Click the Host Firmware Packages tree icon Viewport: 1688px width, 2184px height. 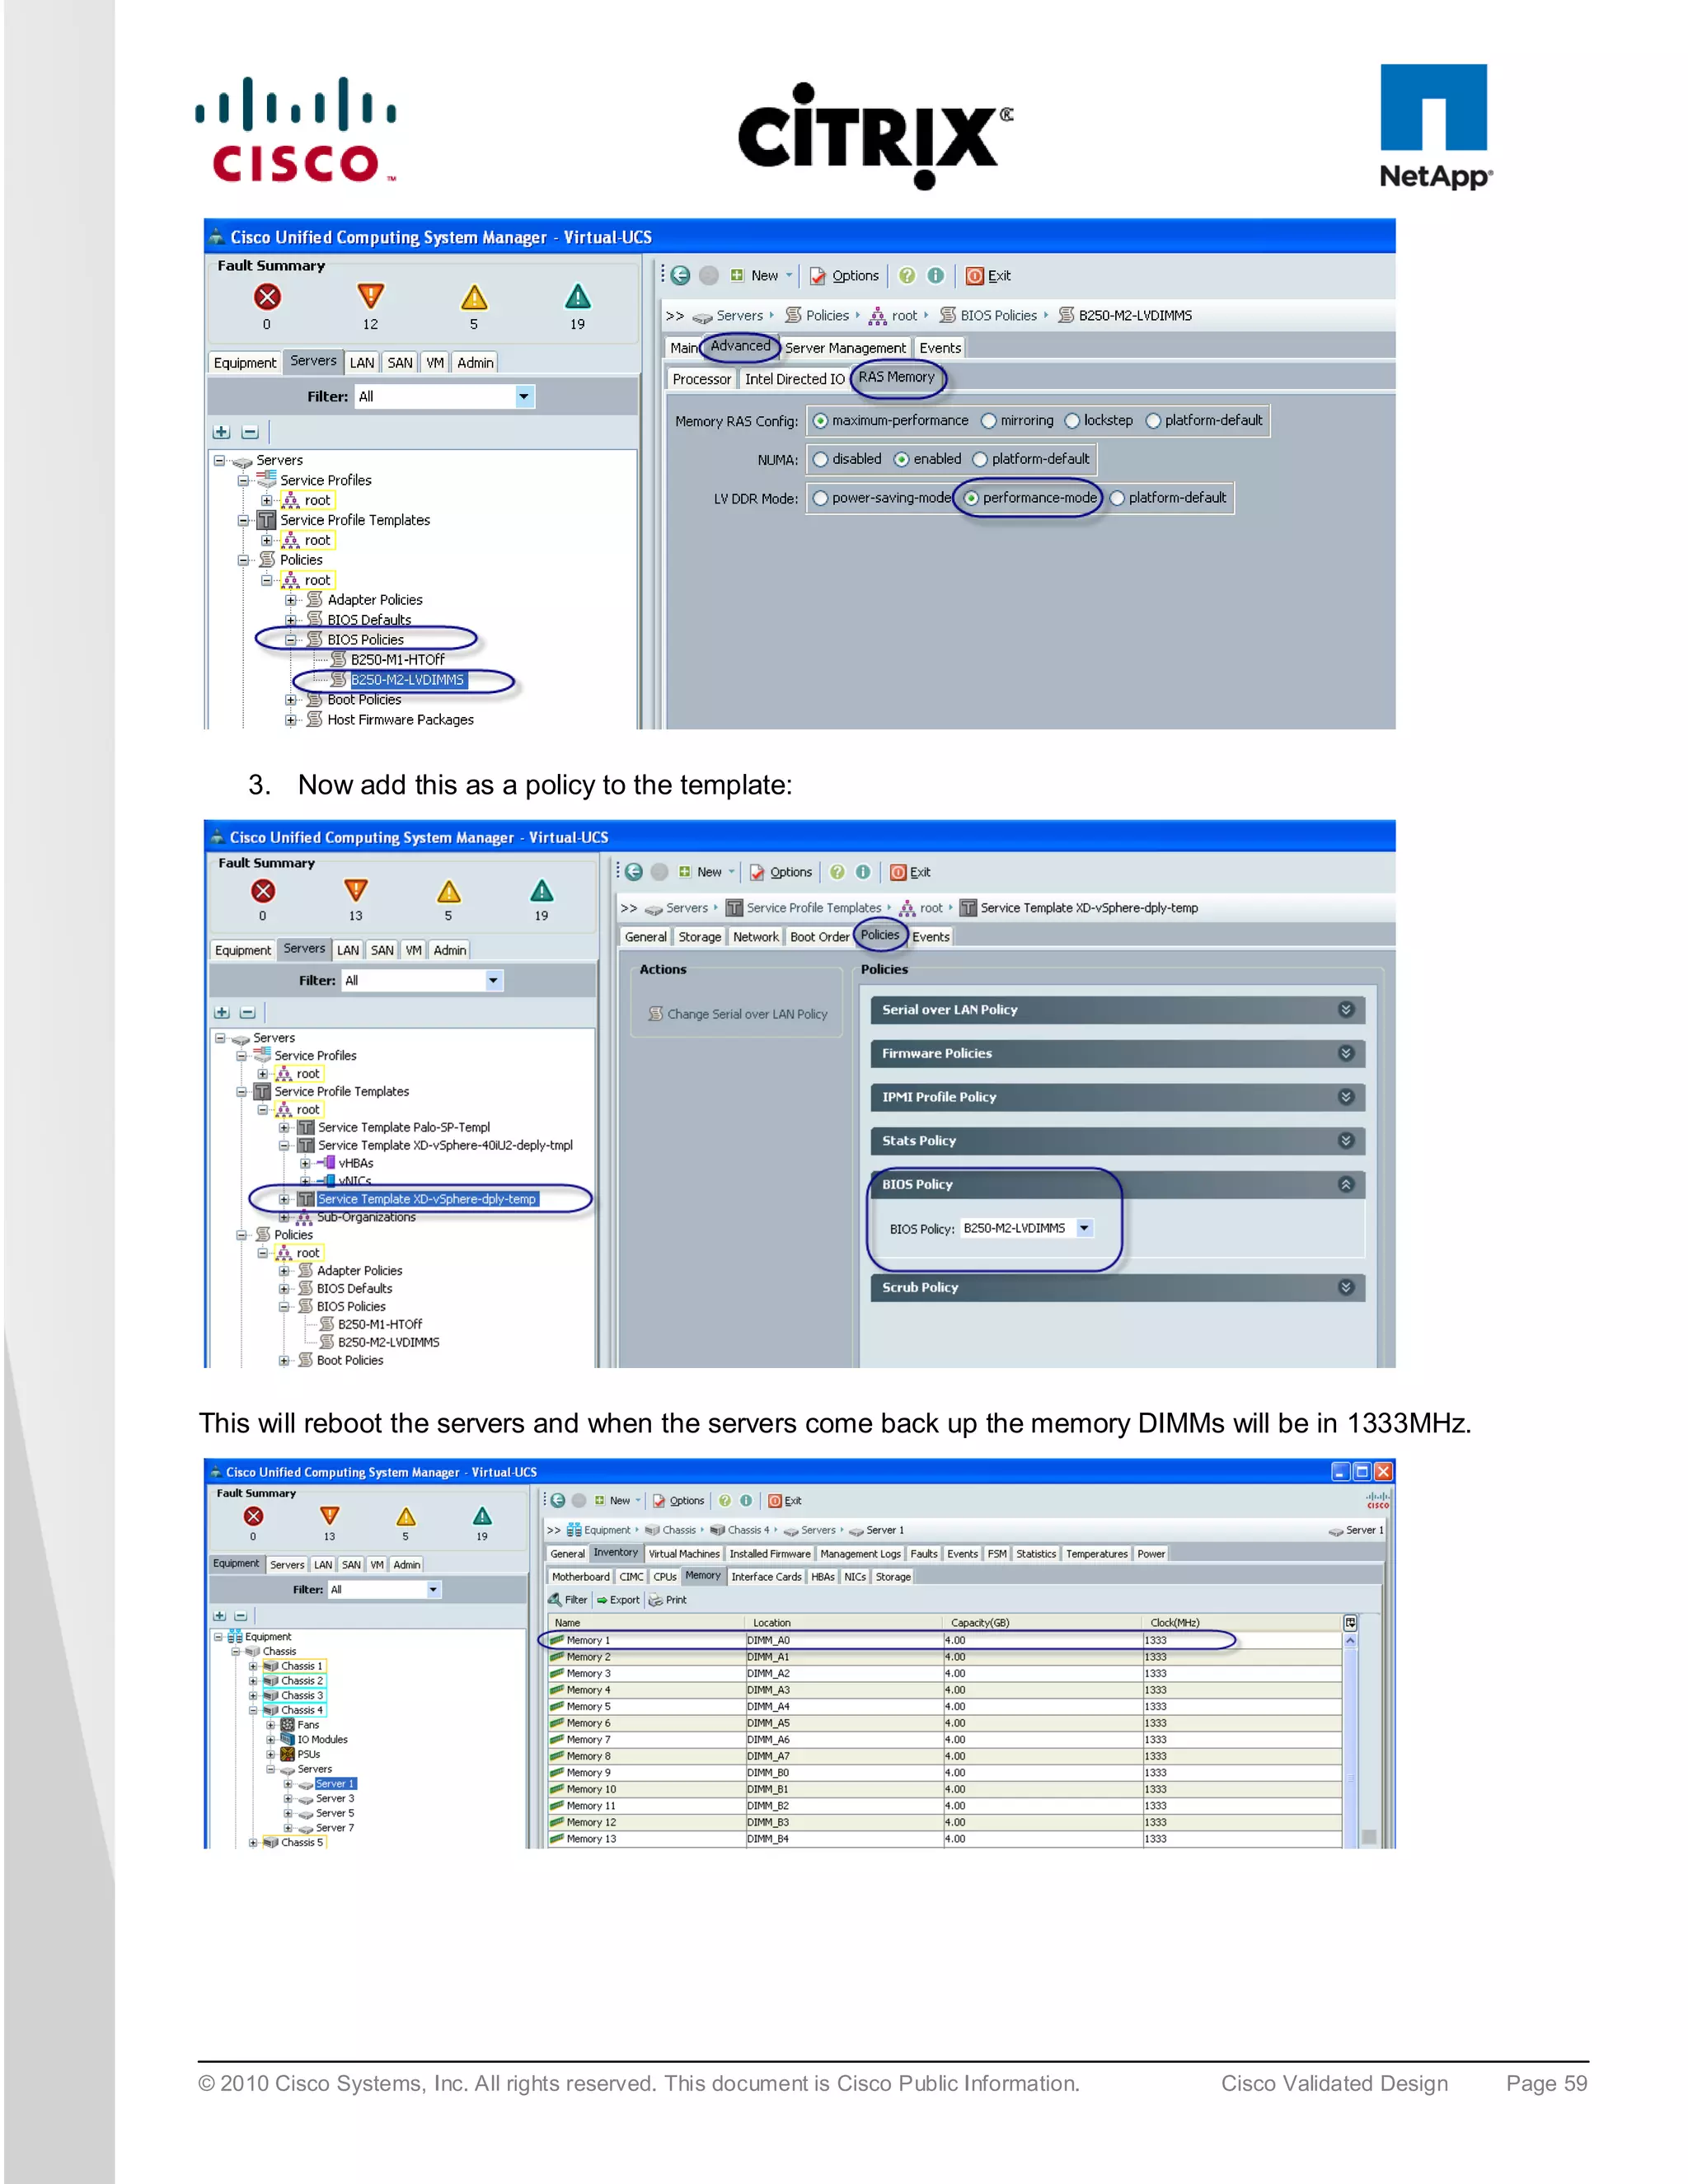click(x=315, y=720)
